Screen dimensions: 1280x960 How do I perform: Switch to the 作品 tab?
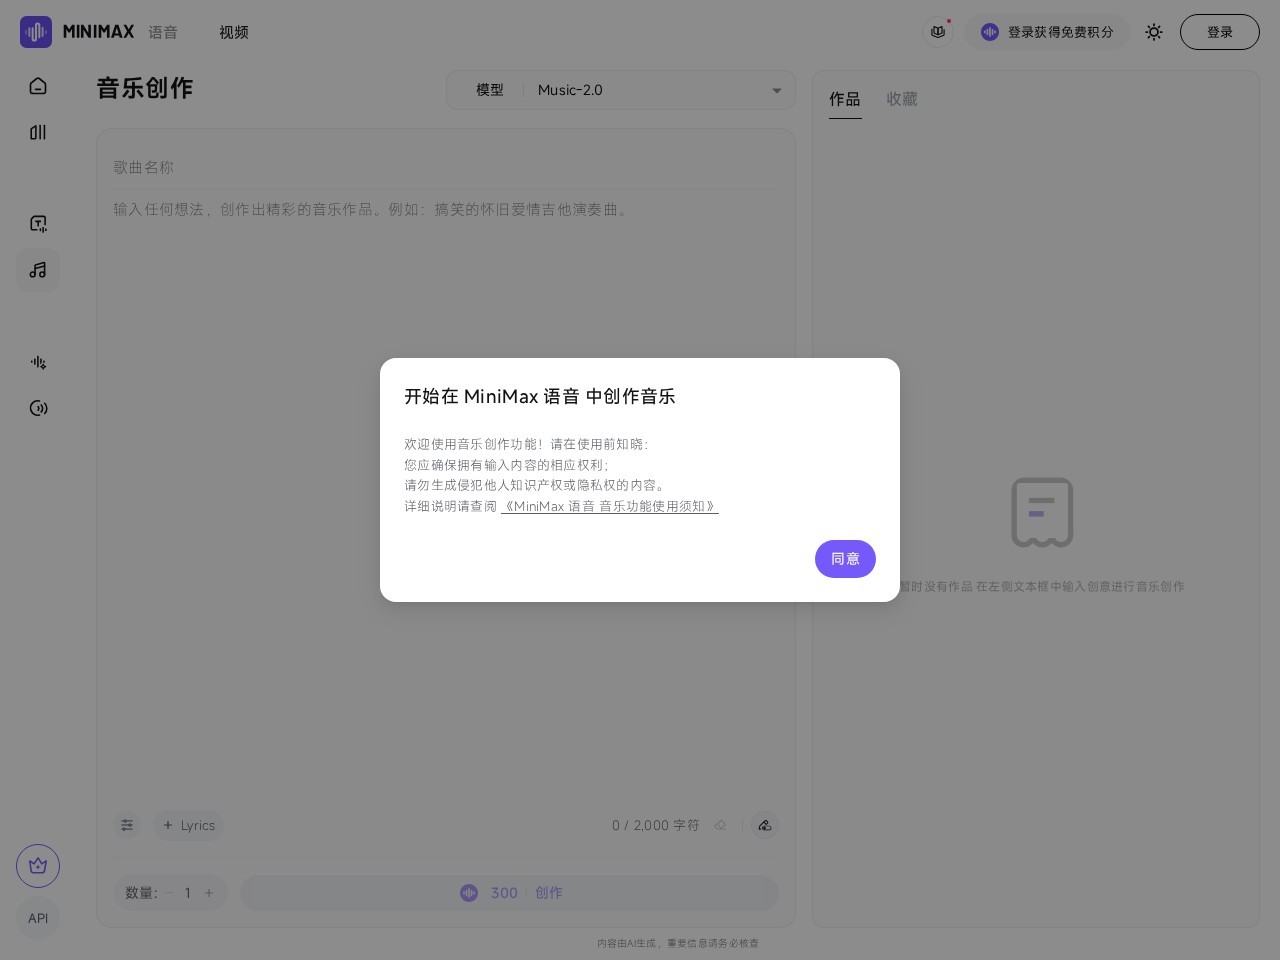click(844, 99)
